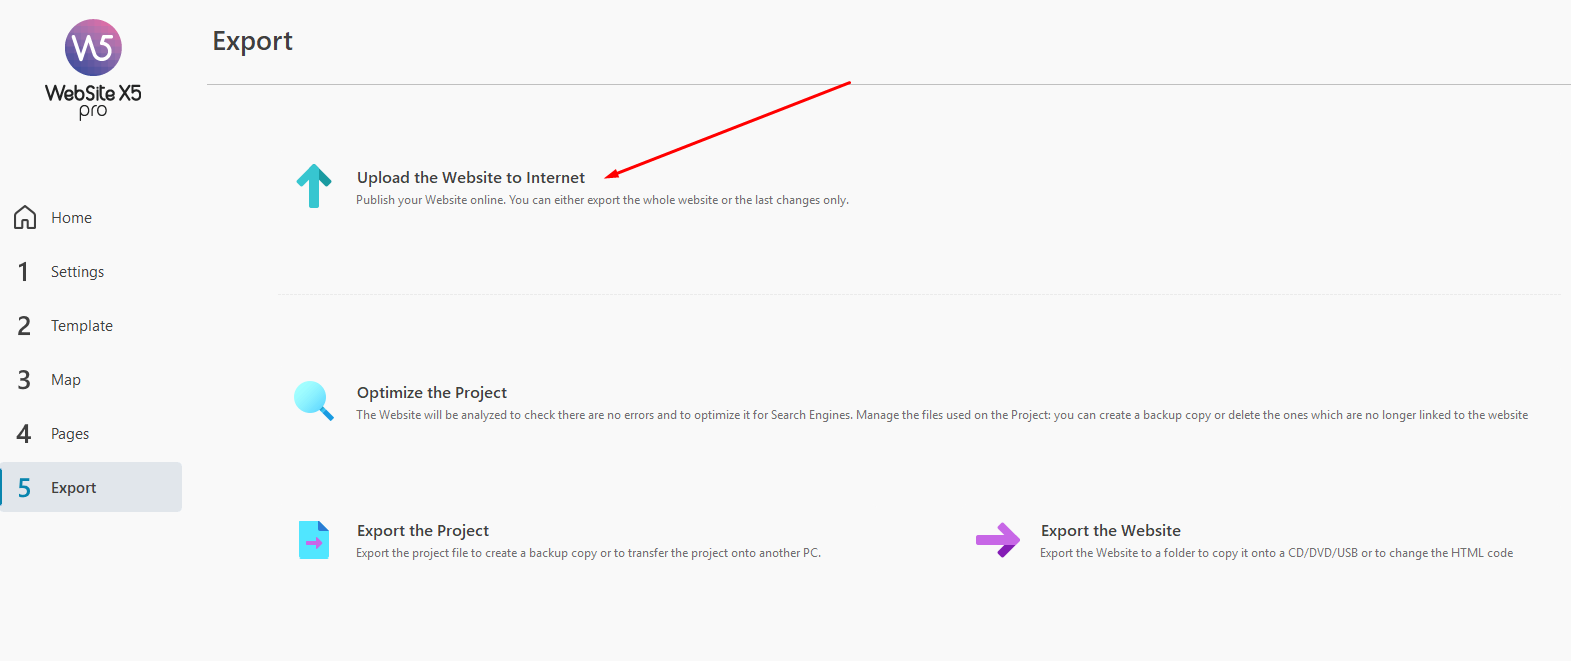1571x661 pixels.
Task: Switch to the Map step label
Action: tap(66, 380)
